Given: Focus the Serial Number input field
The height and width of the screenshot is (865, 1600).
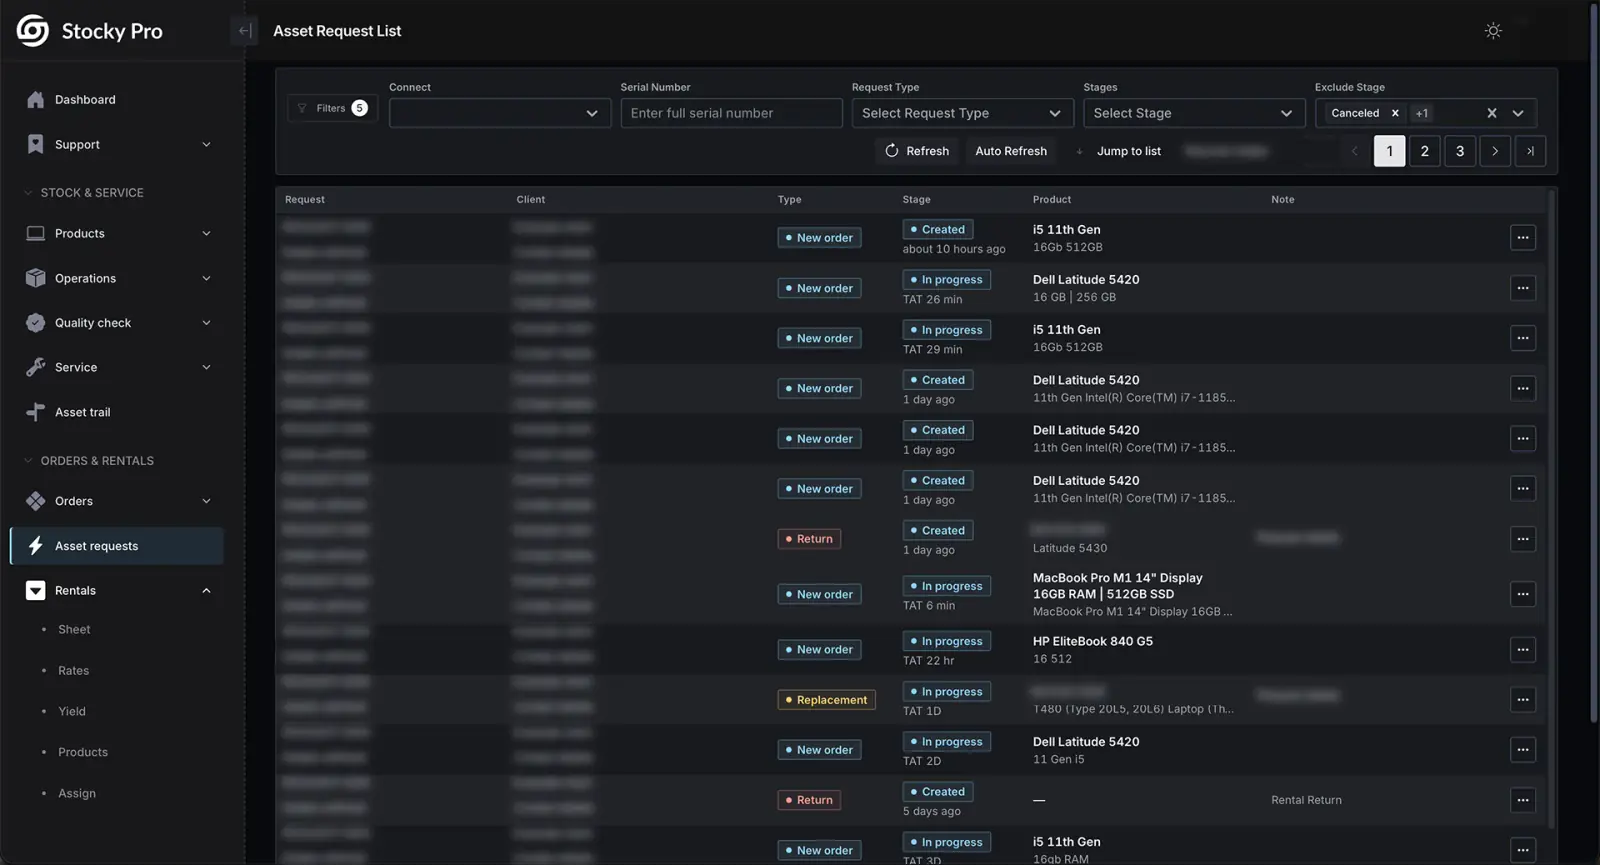Looking at the screenshot, I should tap(731, 113).
